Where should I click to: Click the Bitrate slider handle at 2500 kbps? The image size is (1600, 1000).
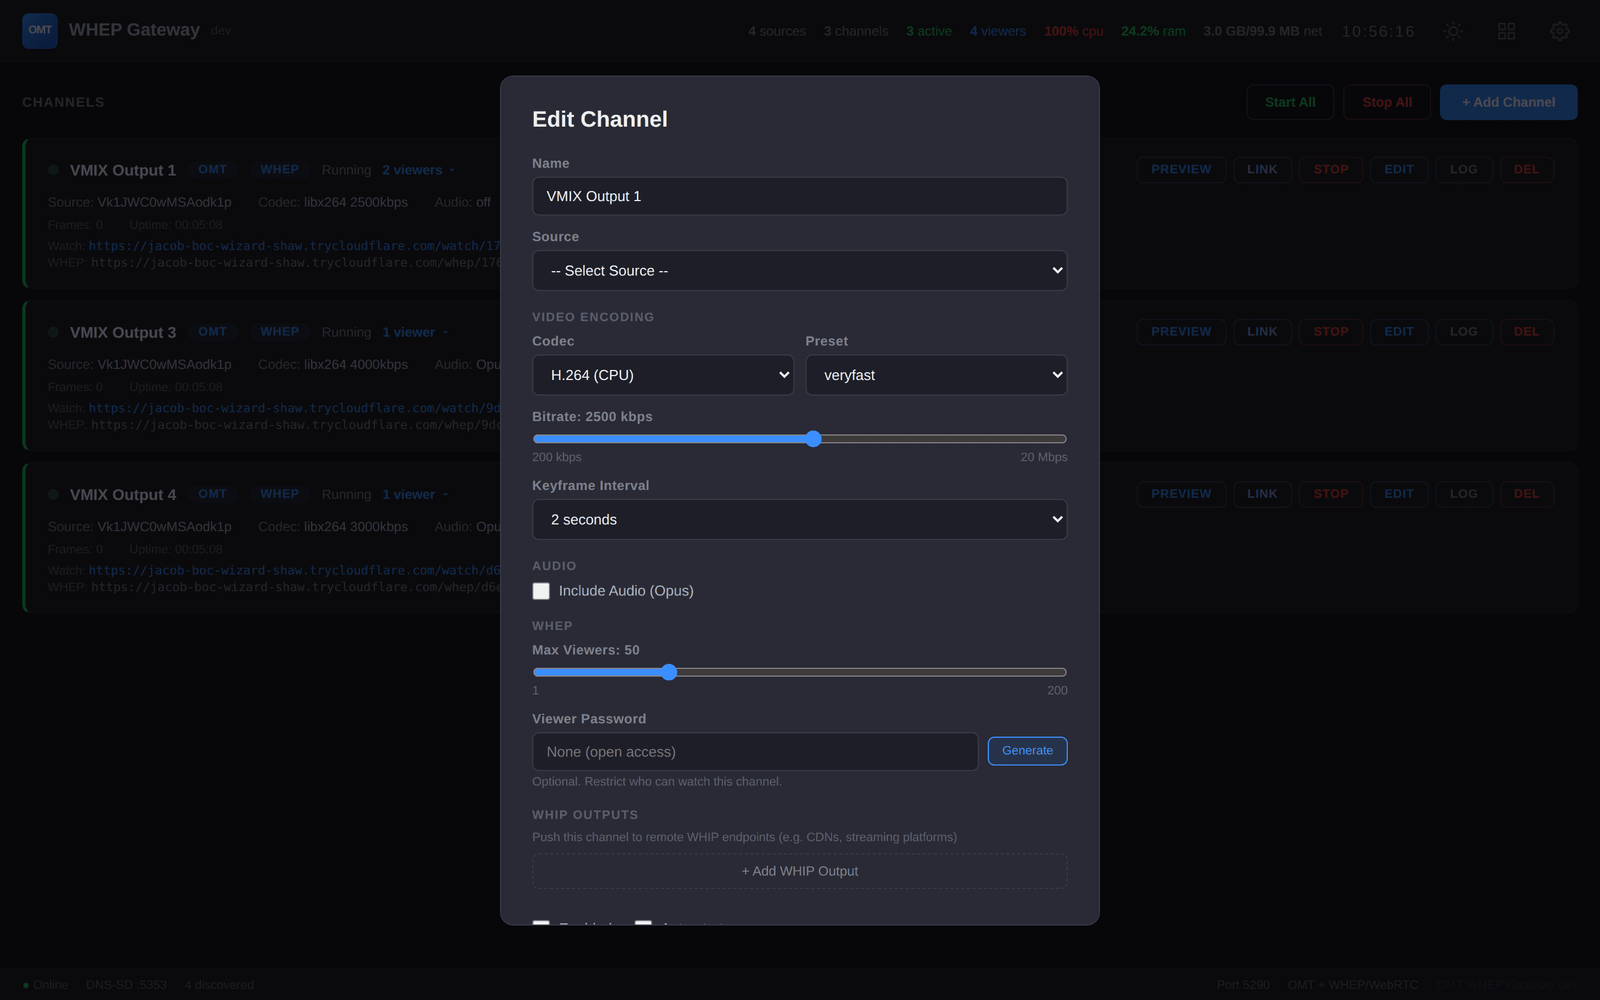point(813,438)
